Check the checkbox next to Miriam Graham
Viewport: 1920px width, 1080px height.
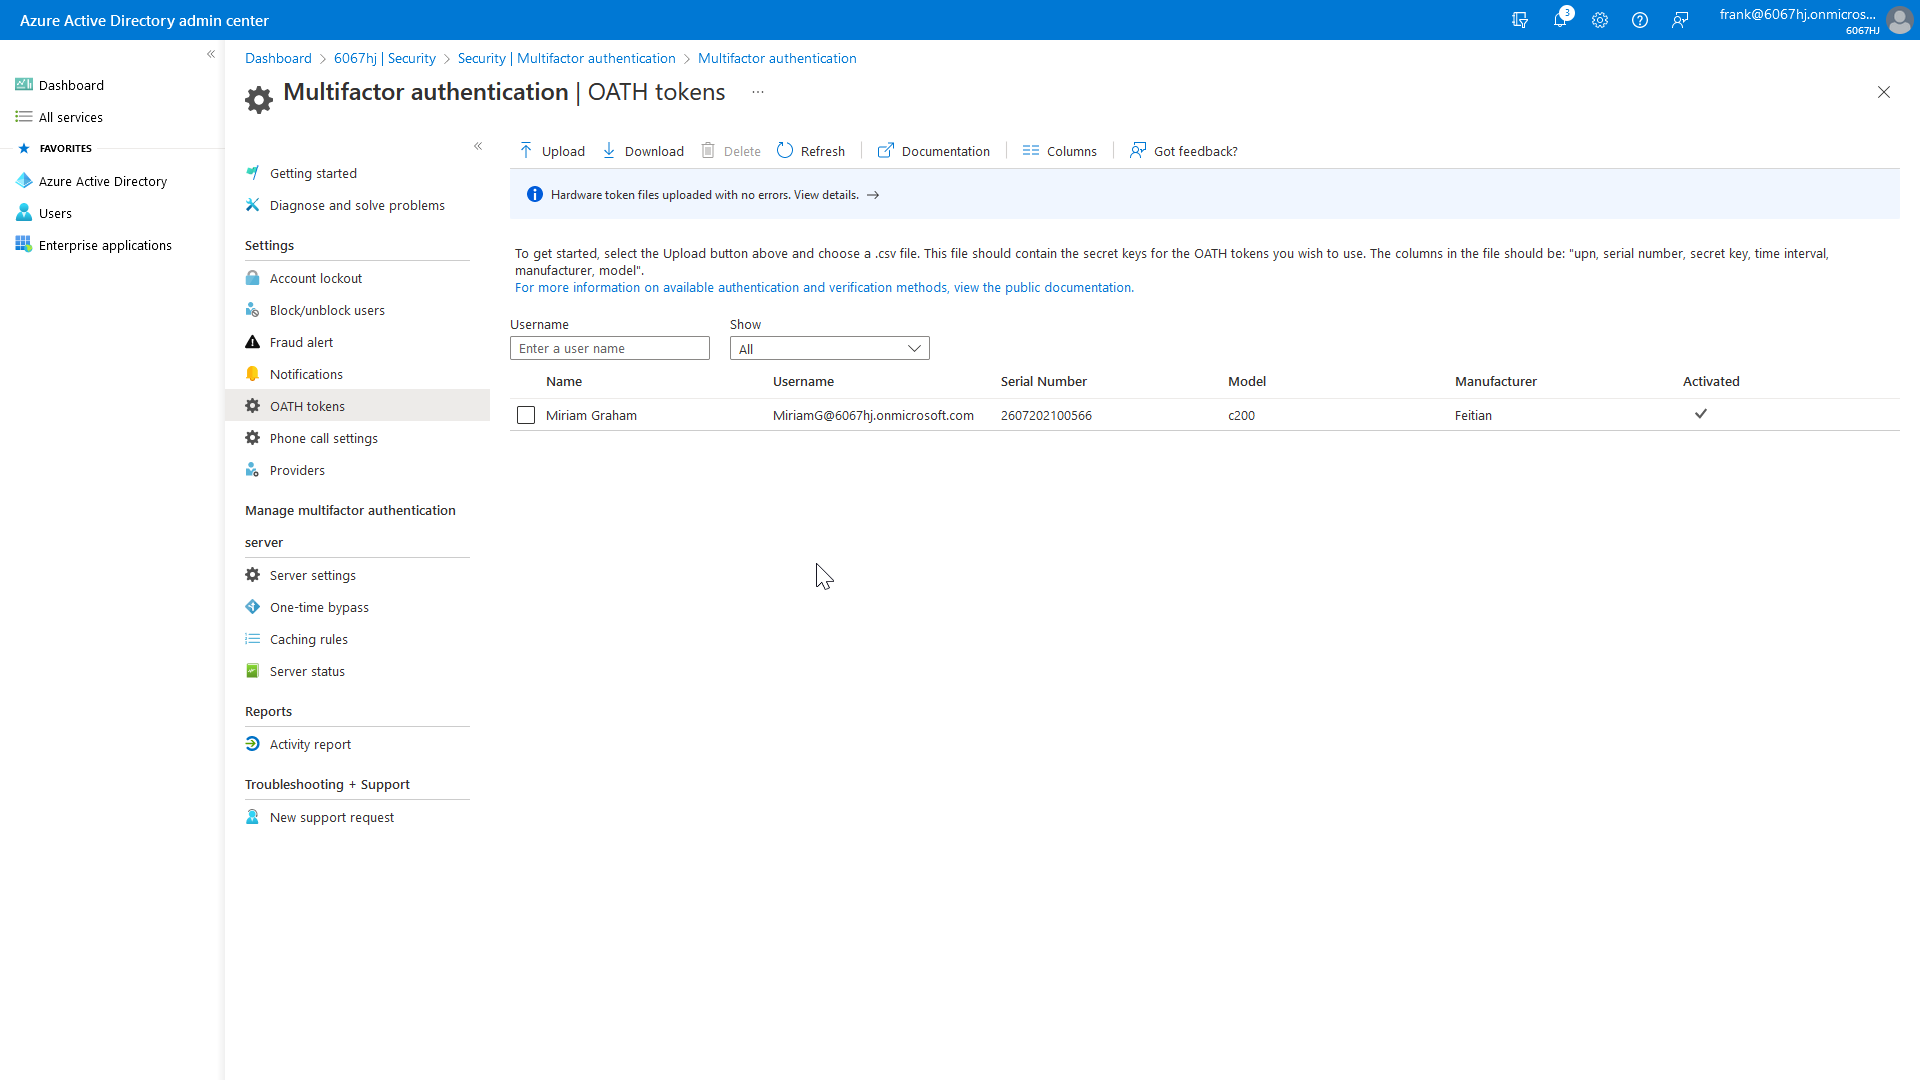point(526,415)
